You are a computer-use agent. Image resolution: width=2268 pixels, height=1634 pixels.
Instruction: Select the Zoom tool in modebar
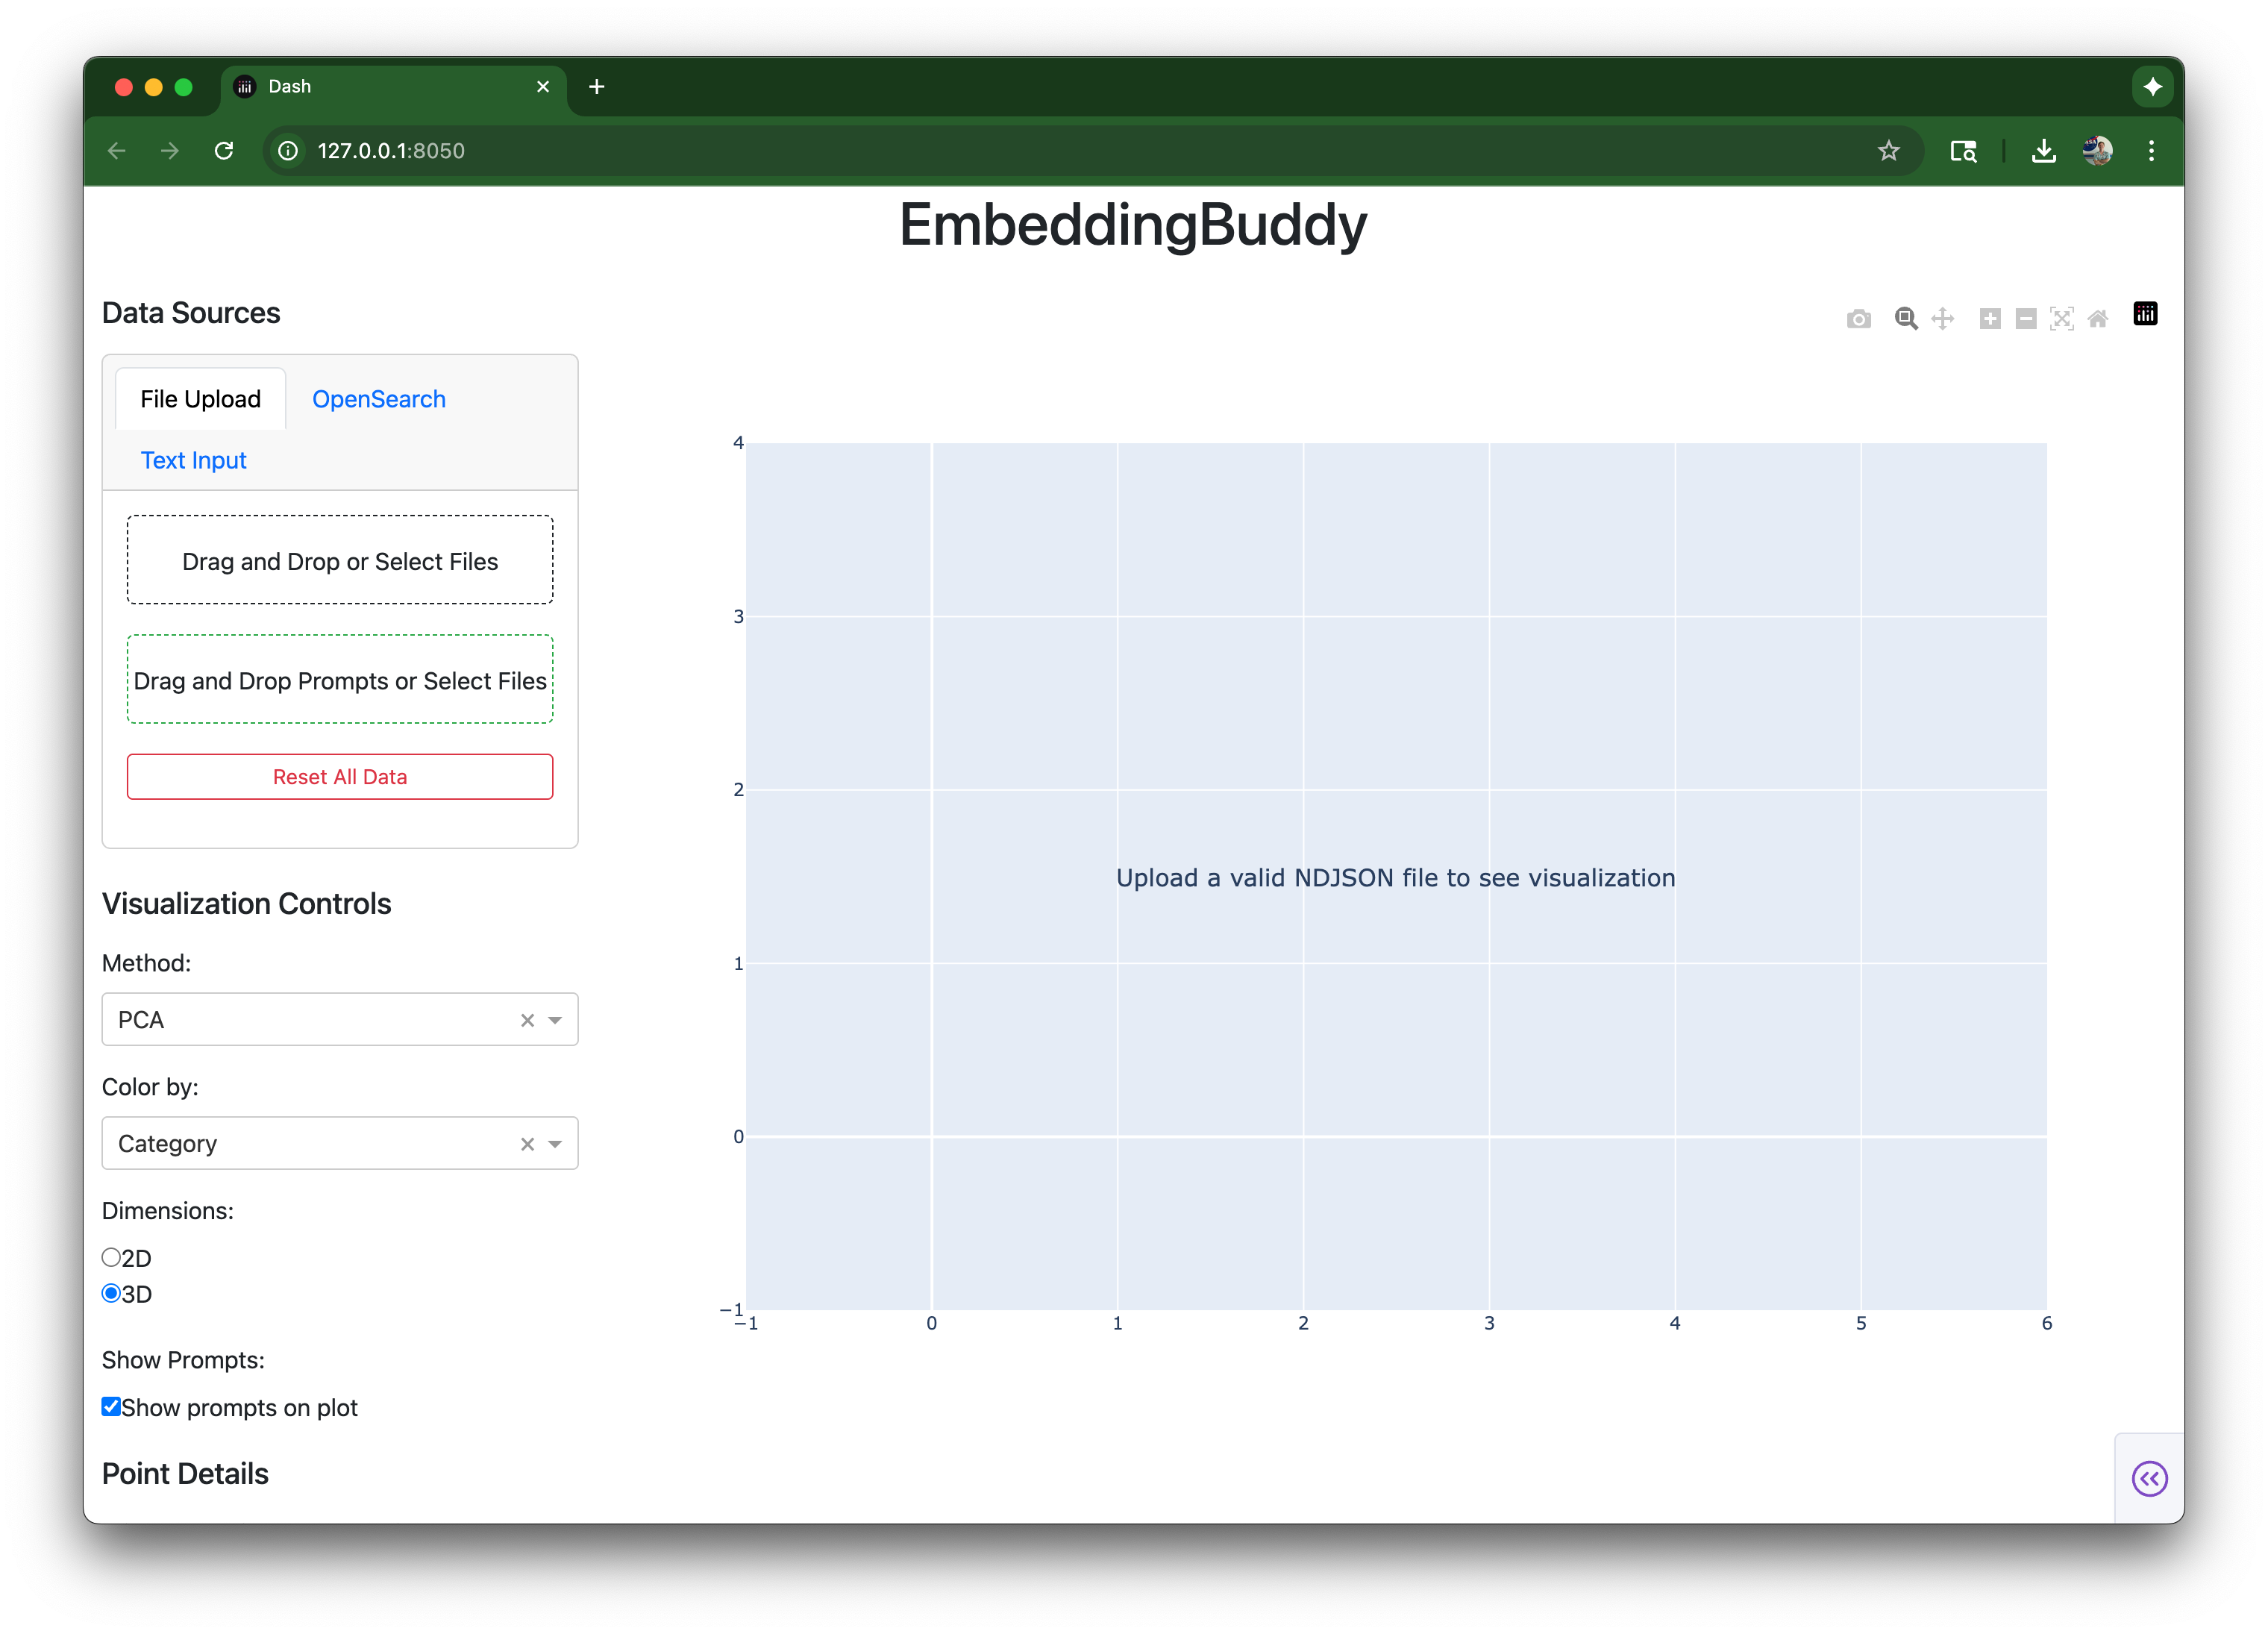coord(1906,319)
